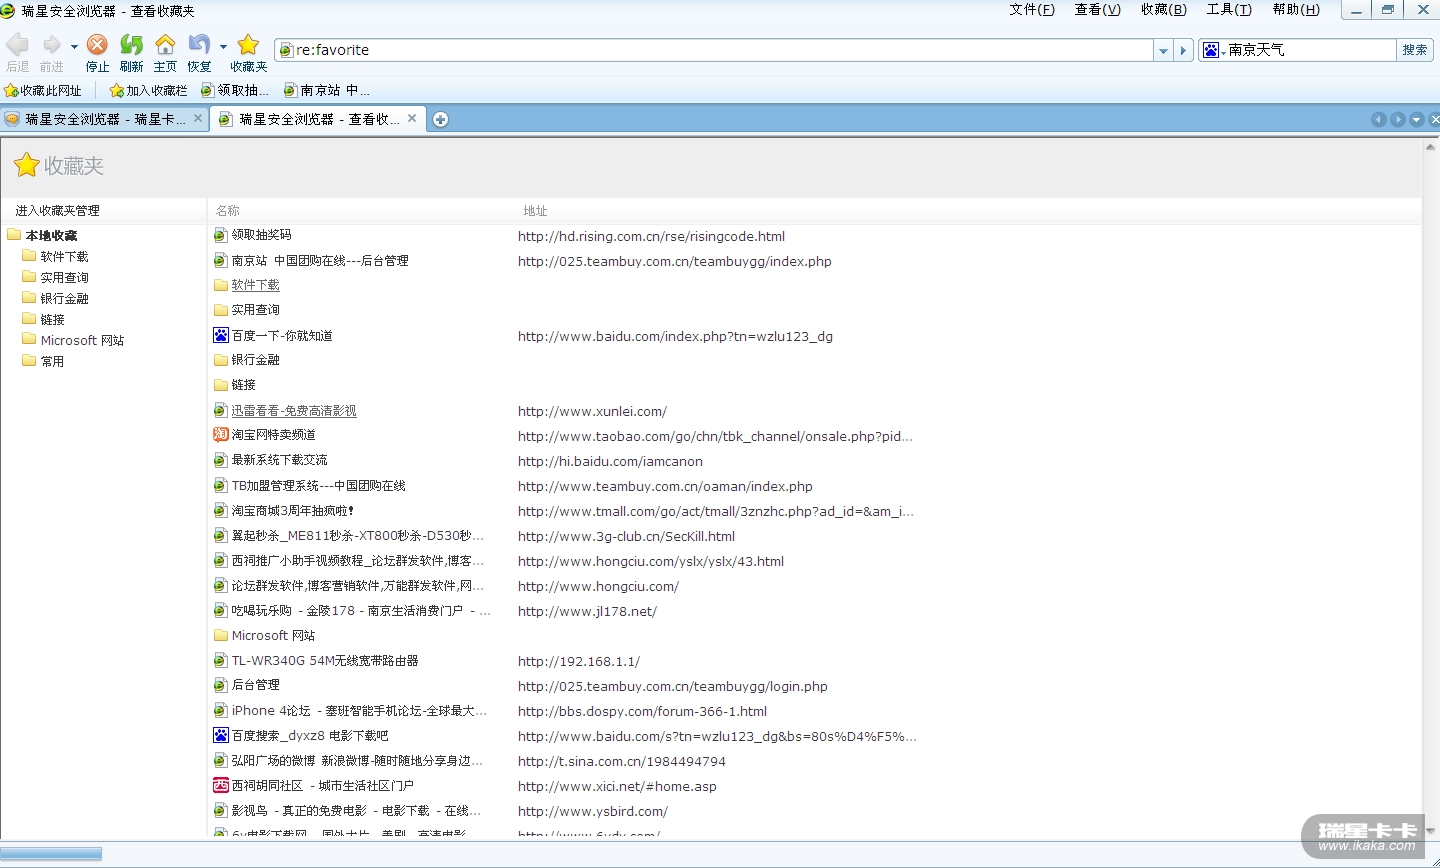Click the Baidu paw icon beside 百度搜索_dyxz8

point(221,735)
